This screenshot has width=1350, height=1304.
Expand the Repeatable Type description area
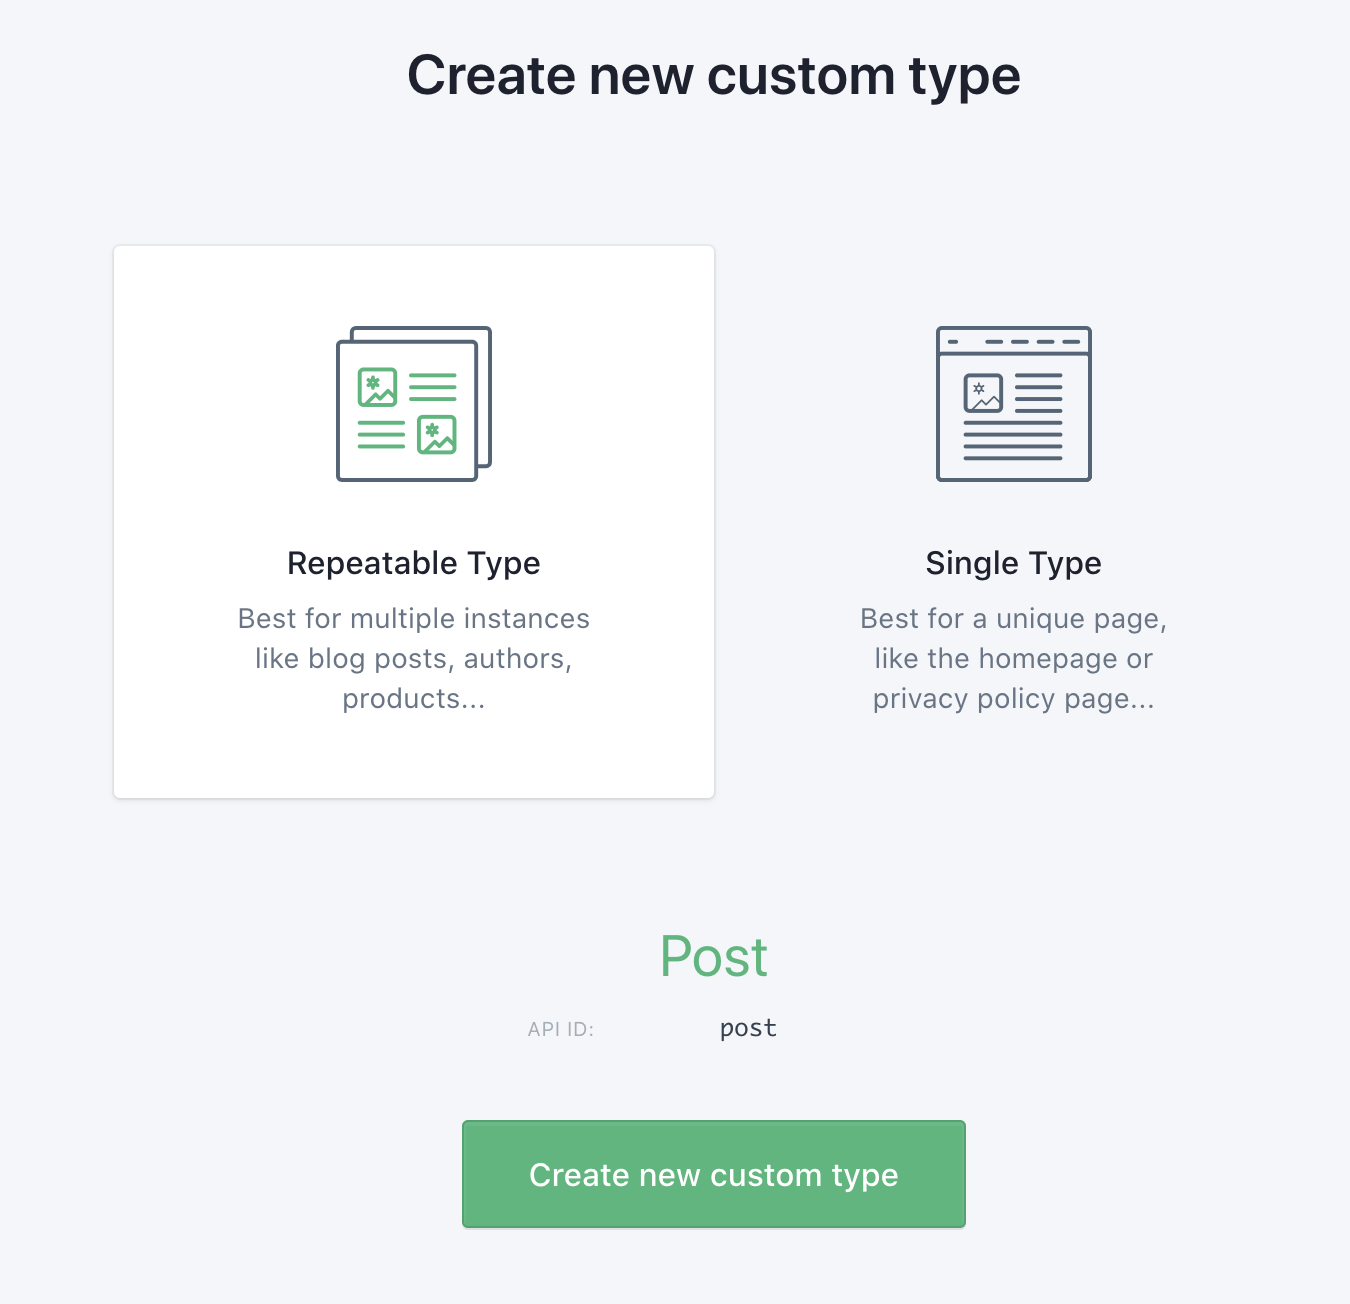point(413,658)
